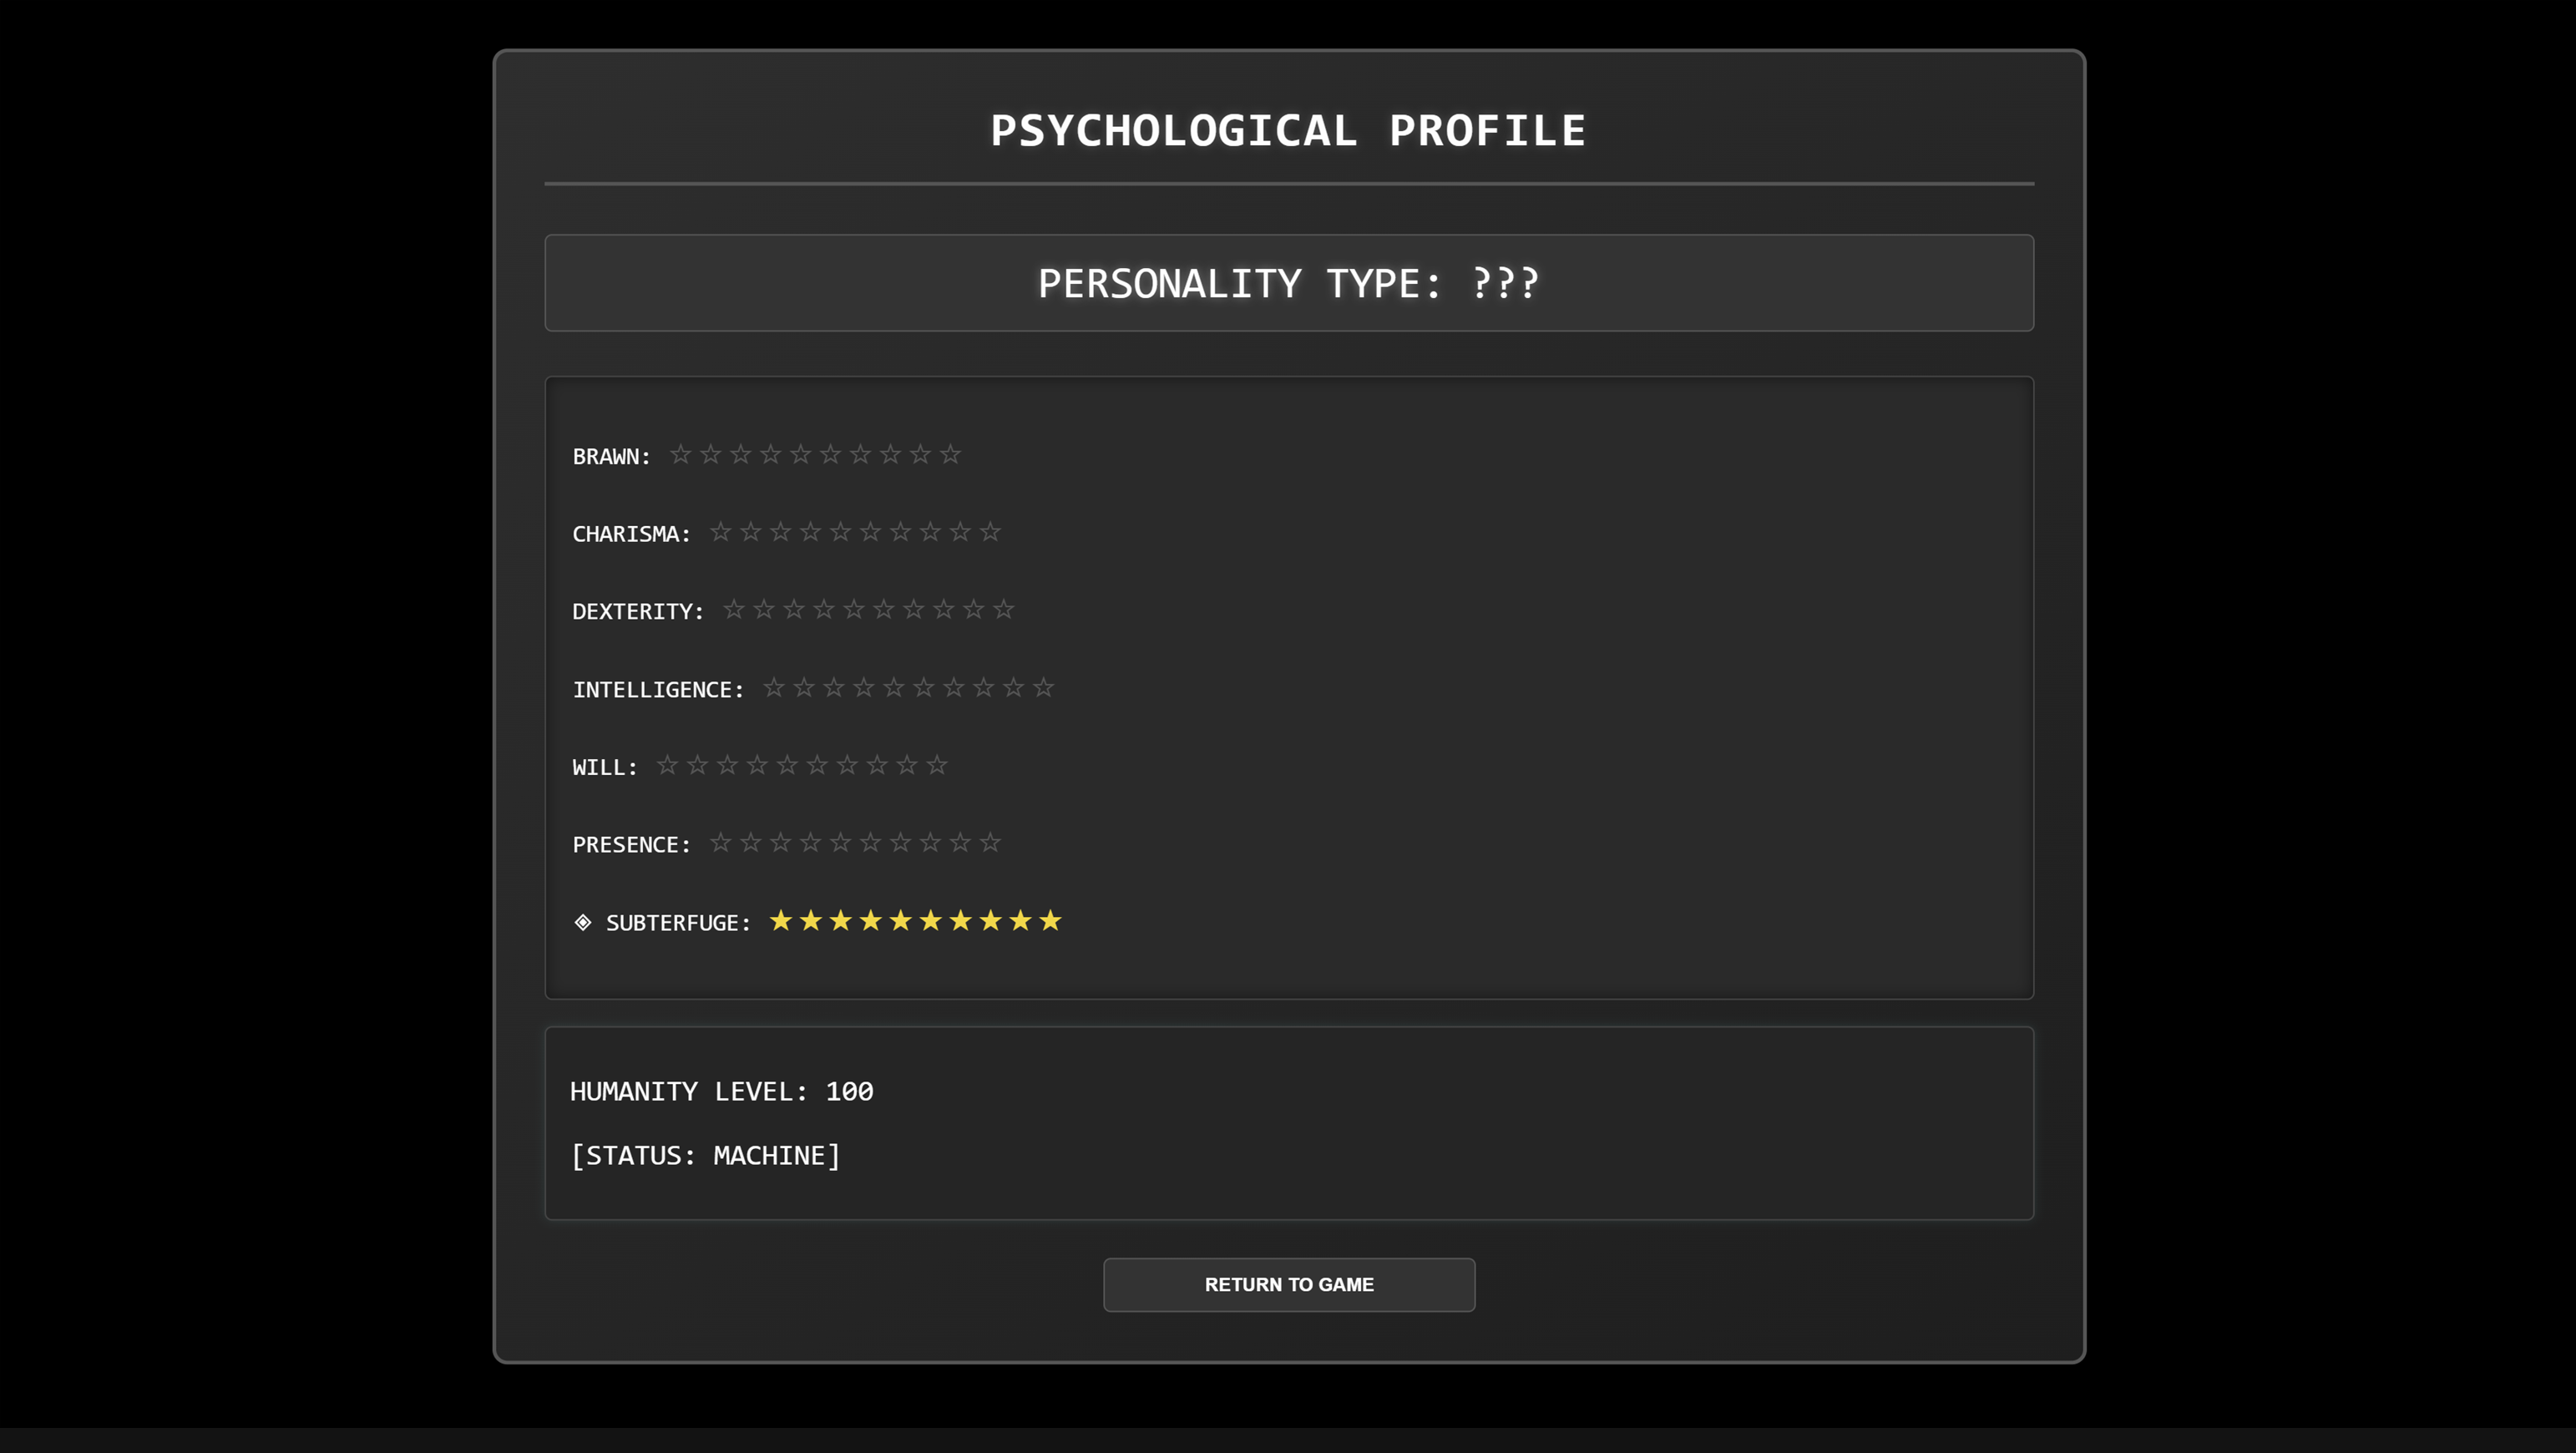Click the first star of BRAWN rating
This screenshot has width=2576, height=1453.
point(680,455)
